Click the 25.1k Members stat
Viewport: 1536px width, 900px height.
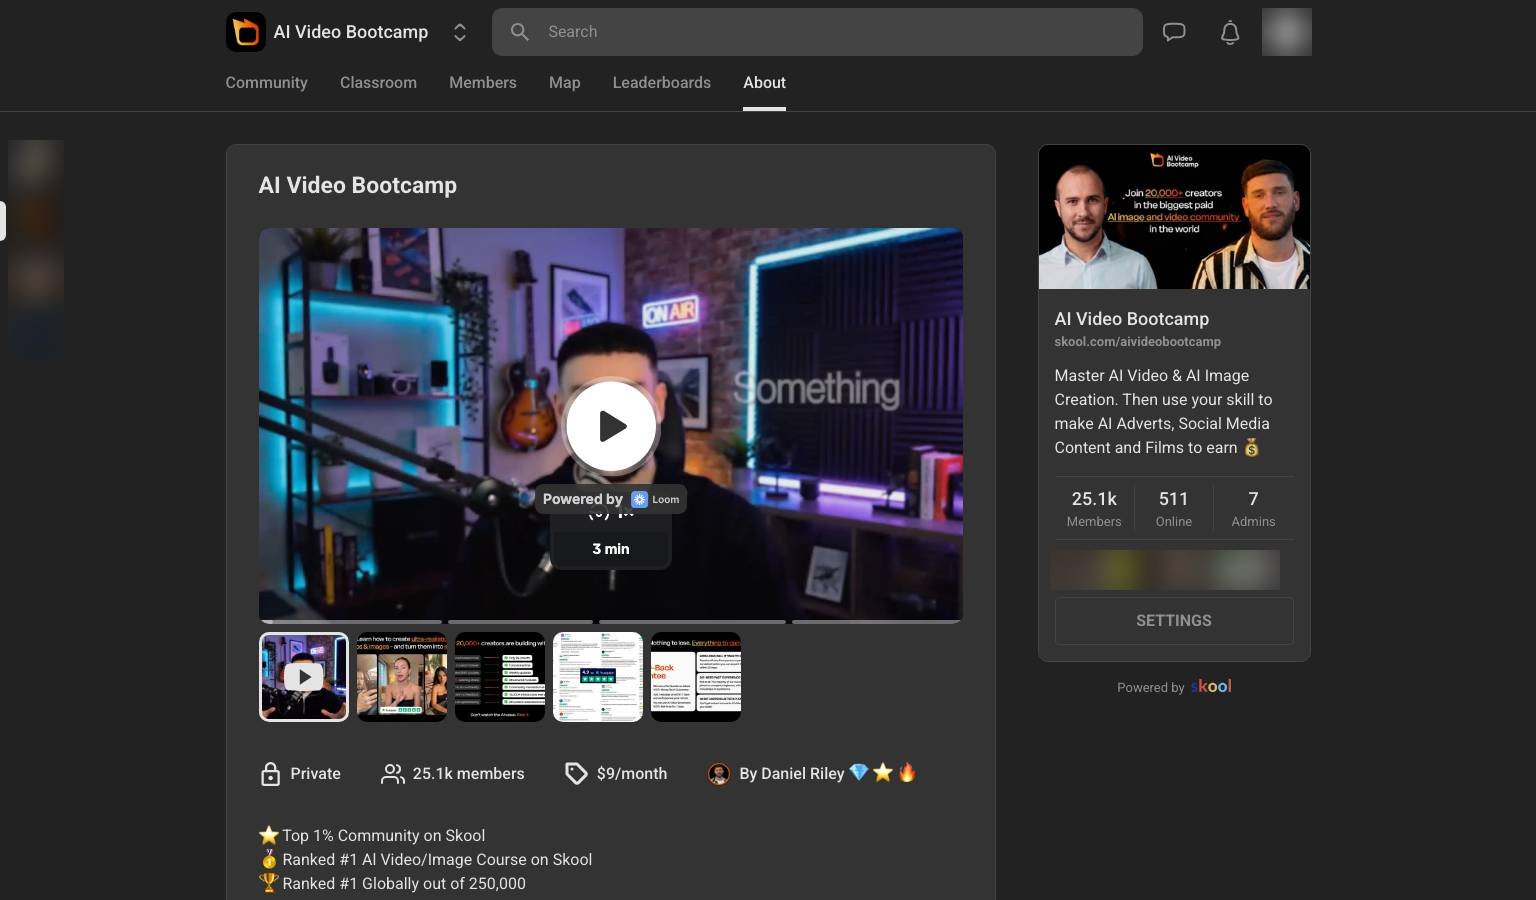pyautogui.click(x=1094, y=508)
